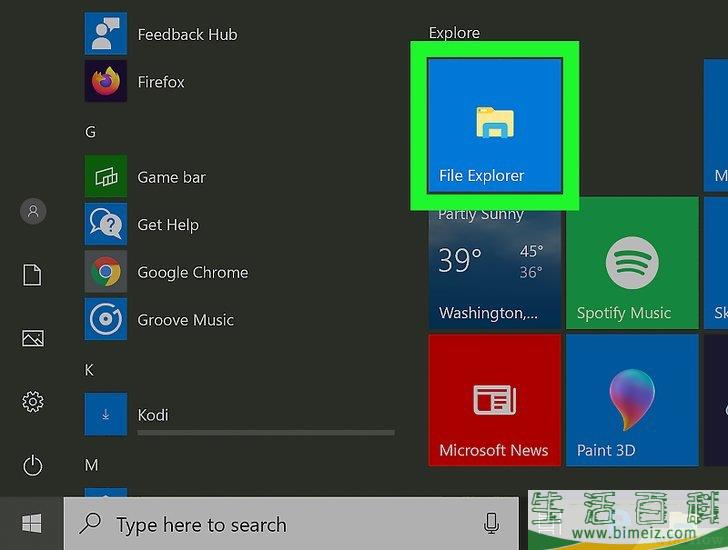The image size is (728, 550).
Task: Launch Firefox from the app list
Action: (105, 81)
